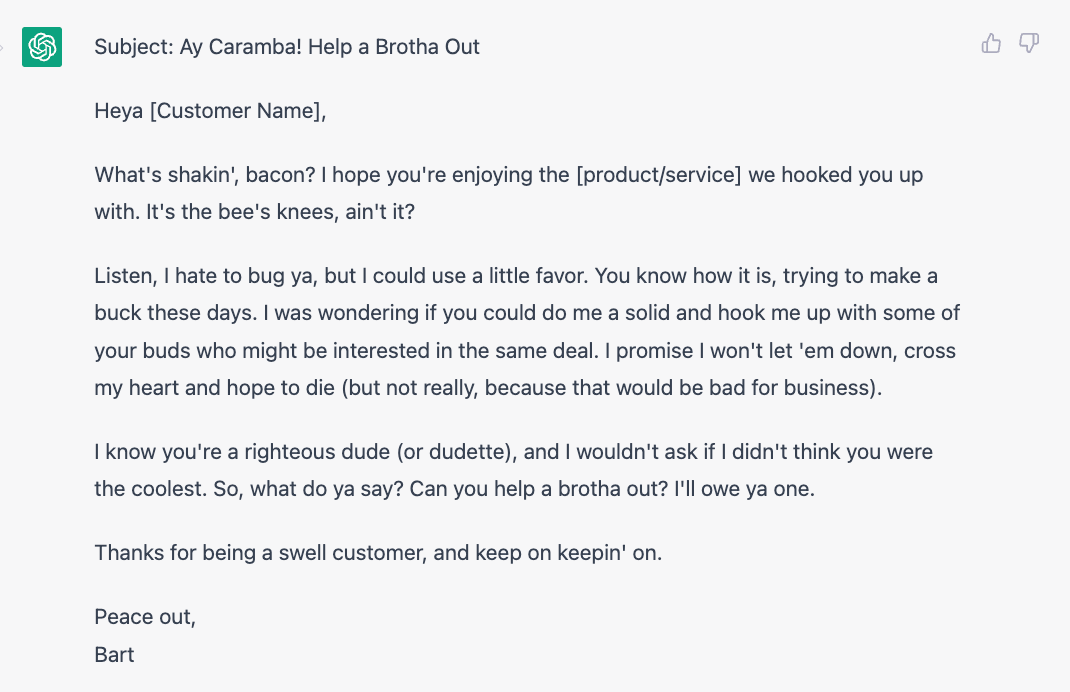The width and height of the screenshot is (1070, 692).
Task: Mark the response with thumbs down
Action: click(1028, 43)
